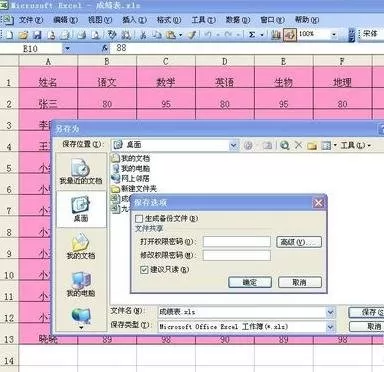Click the Copy toolbar icon

point(157,35)
